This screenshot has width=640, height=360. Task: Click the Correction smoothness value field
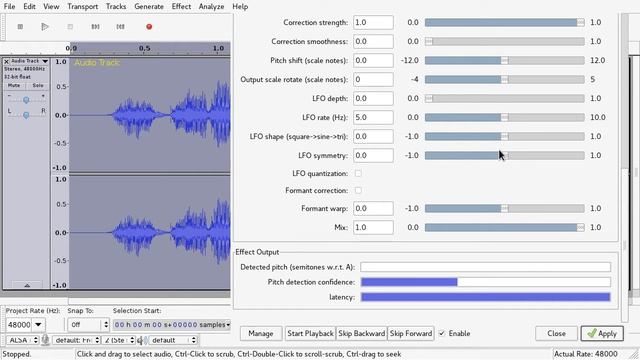pyautogui.click(x=373, y=41)
